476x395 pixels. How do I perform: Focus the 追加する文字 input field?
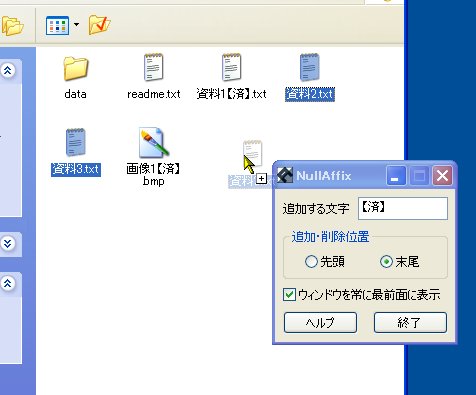coord(403,208)
